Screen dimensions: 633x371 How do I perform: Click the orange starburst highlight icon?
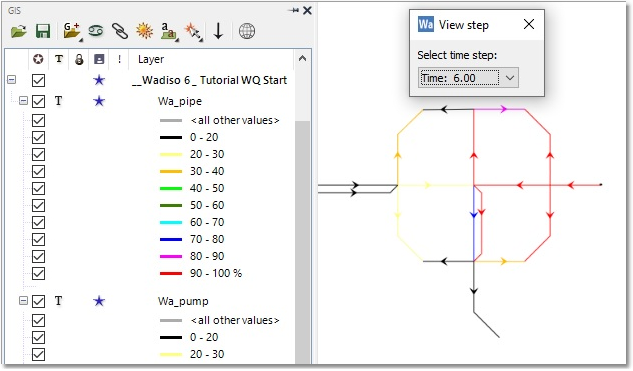pos(145,31)
